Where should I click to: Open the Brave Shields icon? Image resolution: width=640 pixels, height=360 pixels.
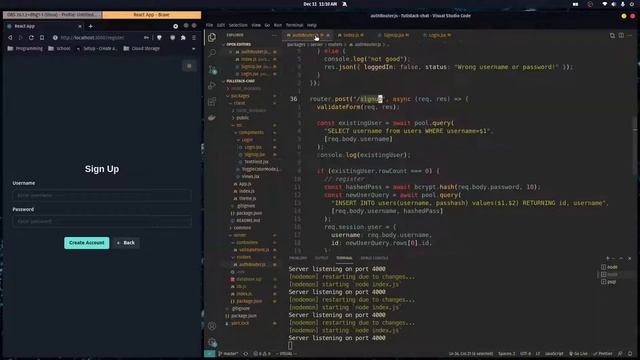pos(159,38)
